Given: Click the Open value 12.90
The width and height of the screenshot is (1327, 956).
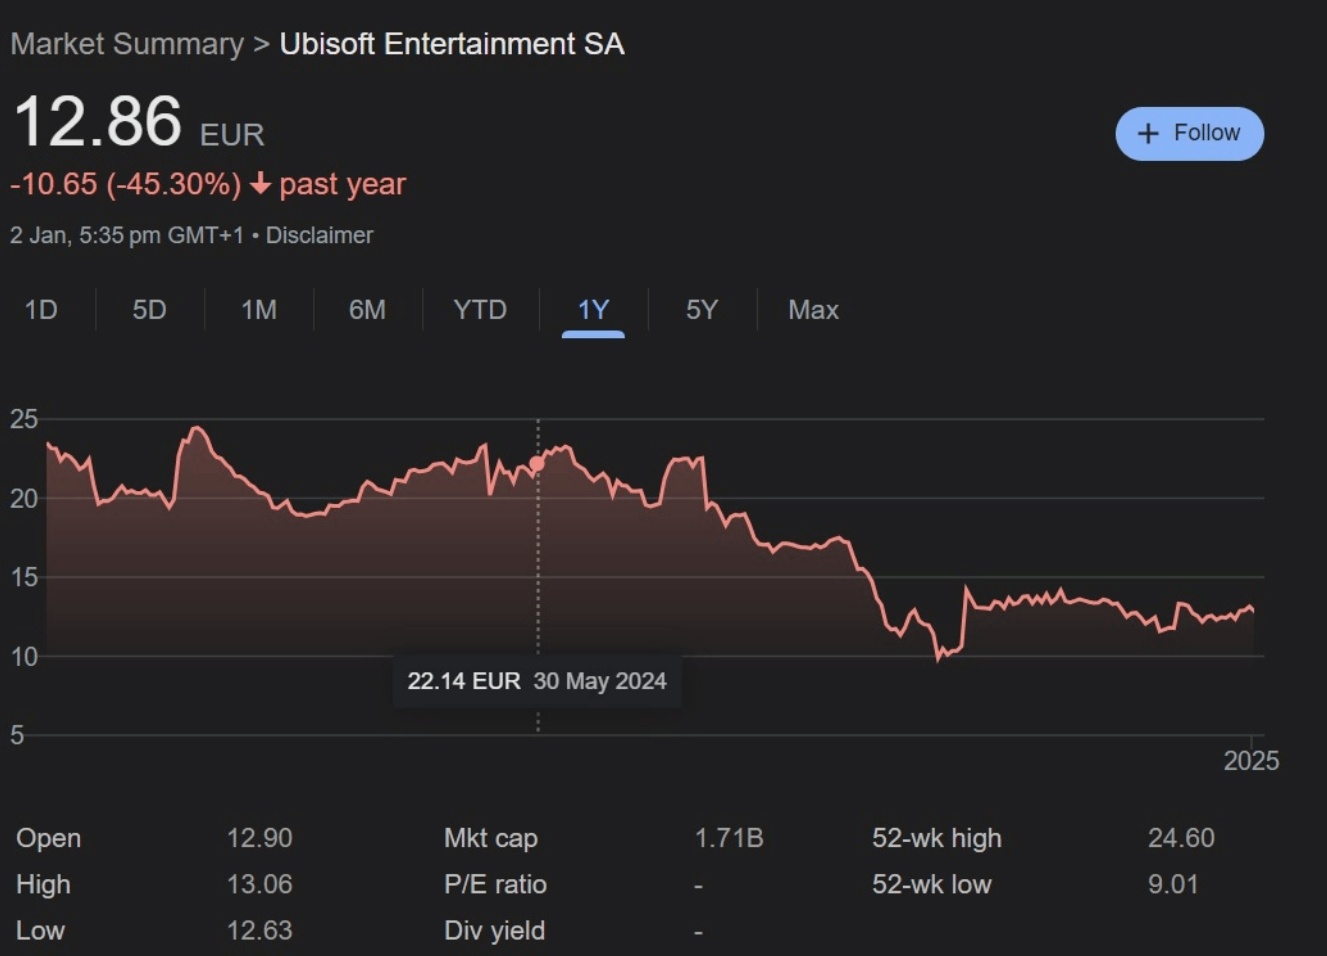Looking at the screenshot, I should point(259,838).
